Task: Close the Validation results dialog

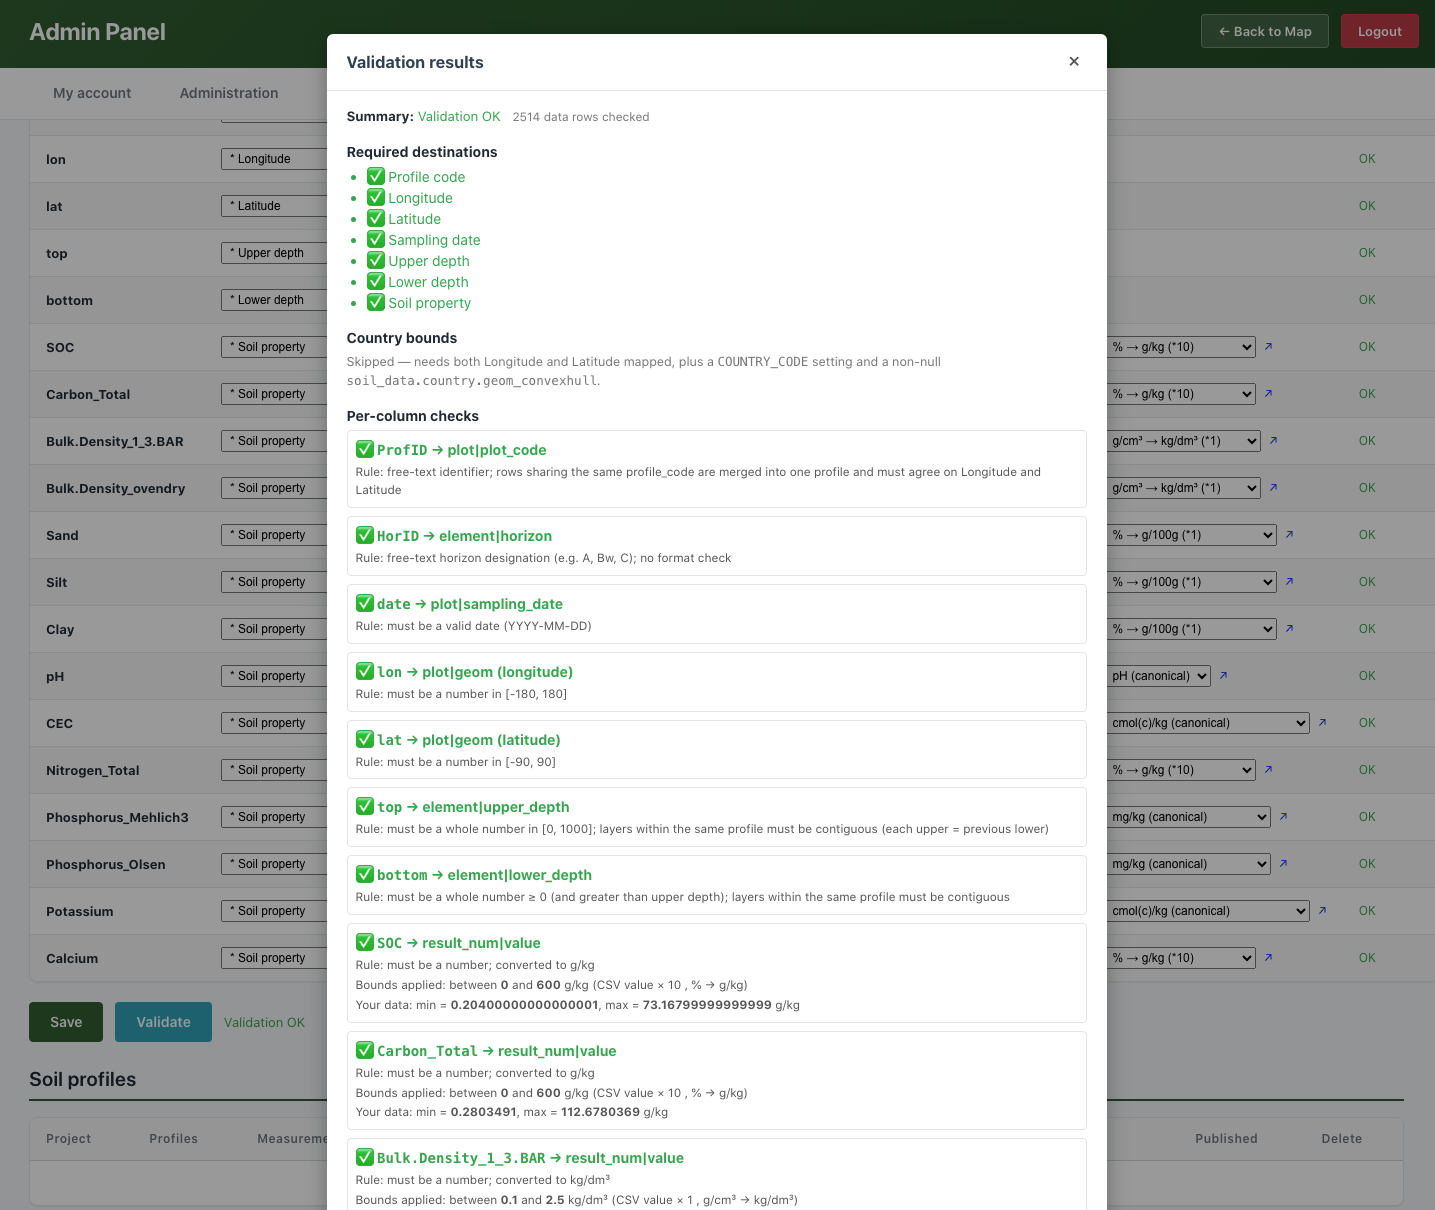Action: [1074, 61]
